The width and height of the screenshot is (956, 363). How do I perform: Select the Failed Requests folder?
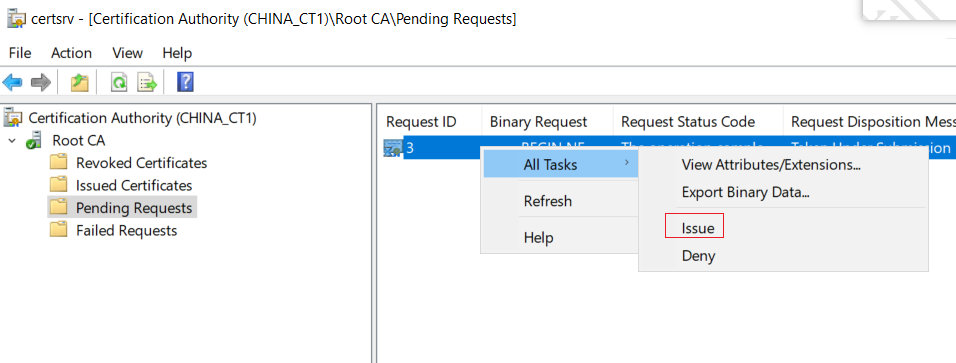126,231
